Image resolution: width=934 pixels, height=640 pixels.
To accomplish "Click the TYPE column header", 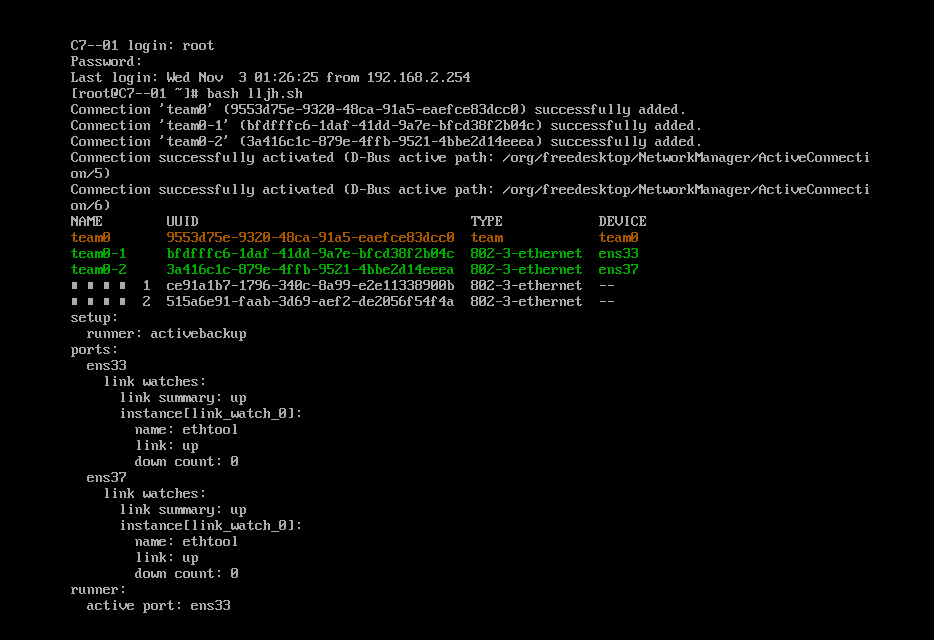I will coord(486,222).
